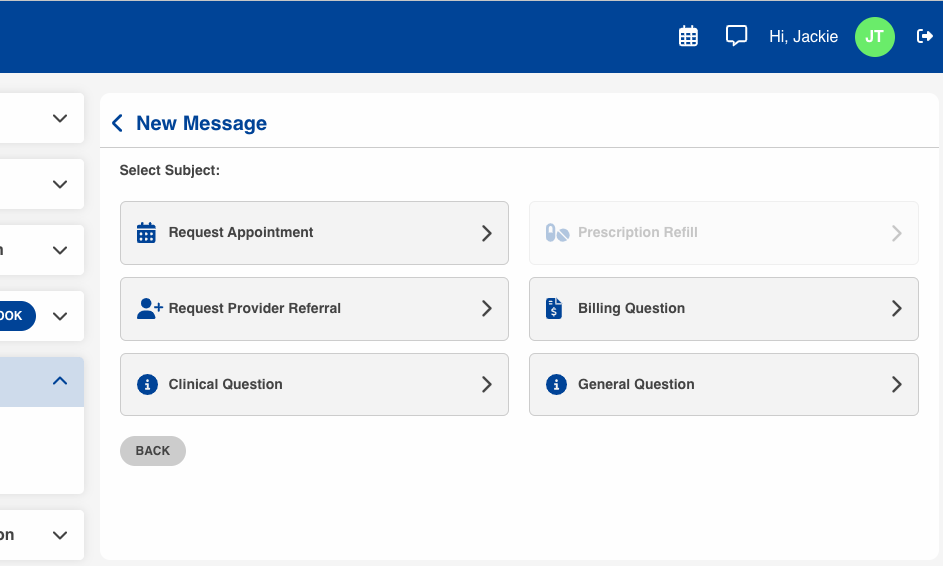Click the logout arrow icon
The height and width of the screenshot is (566, 943).
coord(925,36)
